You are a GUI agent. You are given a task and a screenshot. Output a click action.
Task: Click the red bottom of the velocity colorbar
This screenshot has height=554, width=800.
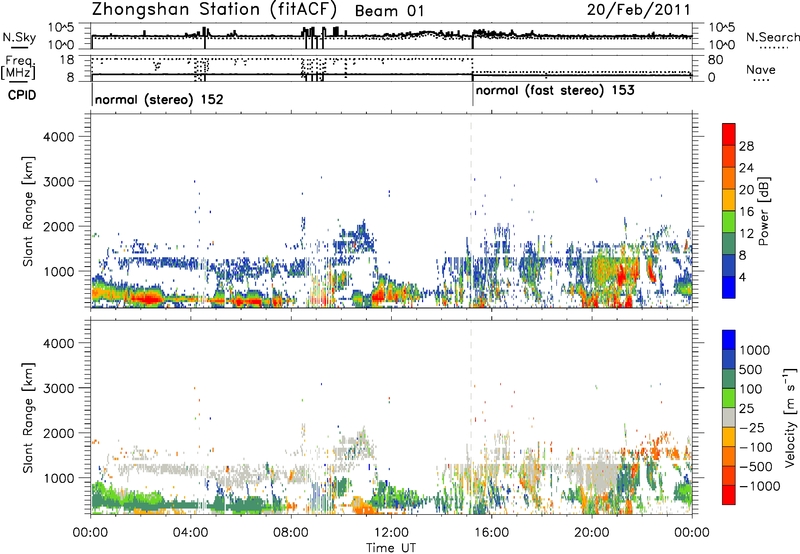pos(729,495)
